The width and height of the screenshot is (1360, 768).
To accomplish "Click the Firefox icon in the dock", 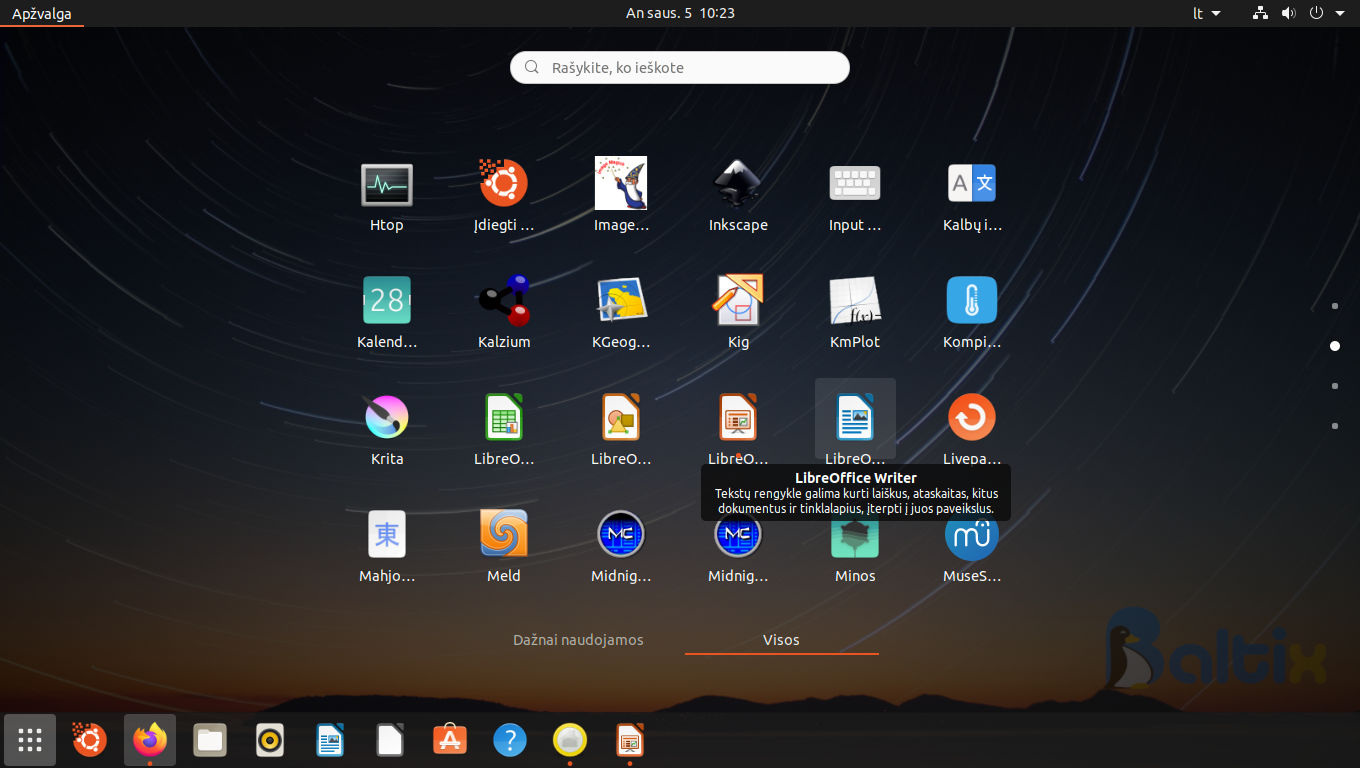I will [150, 740].
